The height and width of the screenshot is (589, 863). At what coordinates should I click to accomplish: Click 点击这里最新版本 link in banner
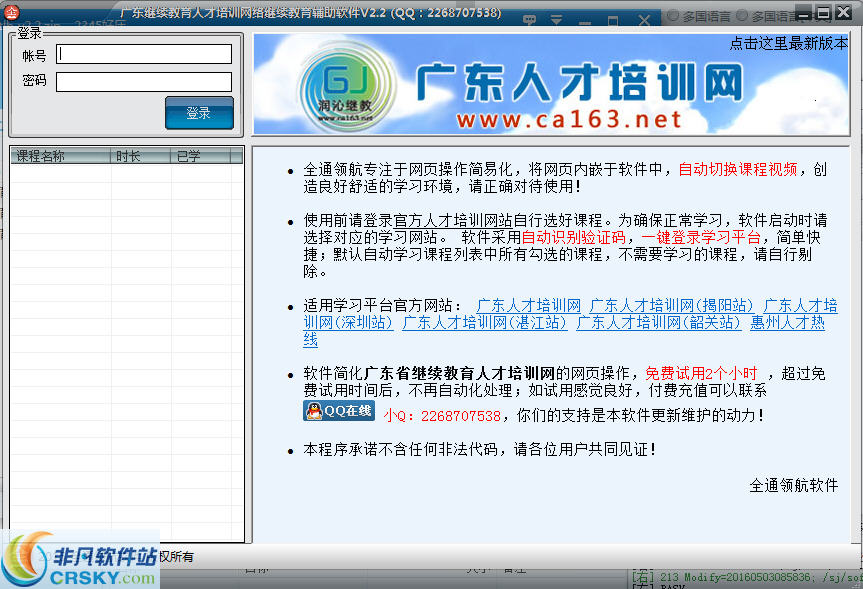coord(788,43)
